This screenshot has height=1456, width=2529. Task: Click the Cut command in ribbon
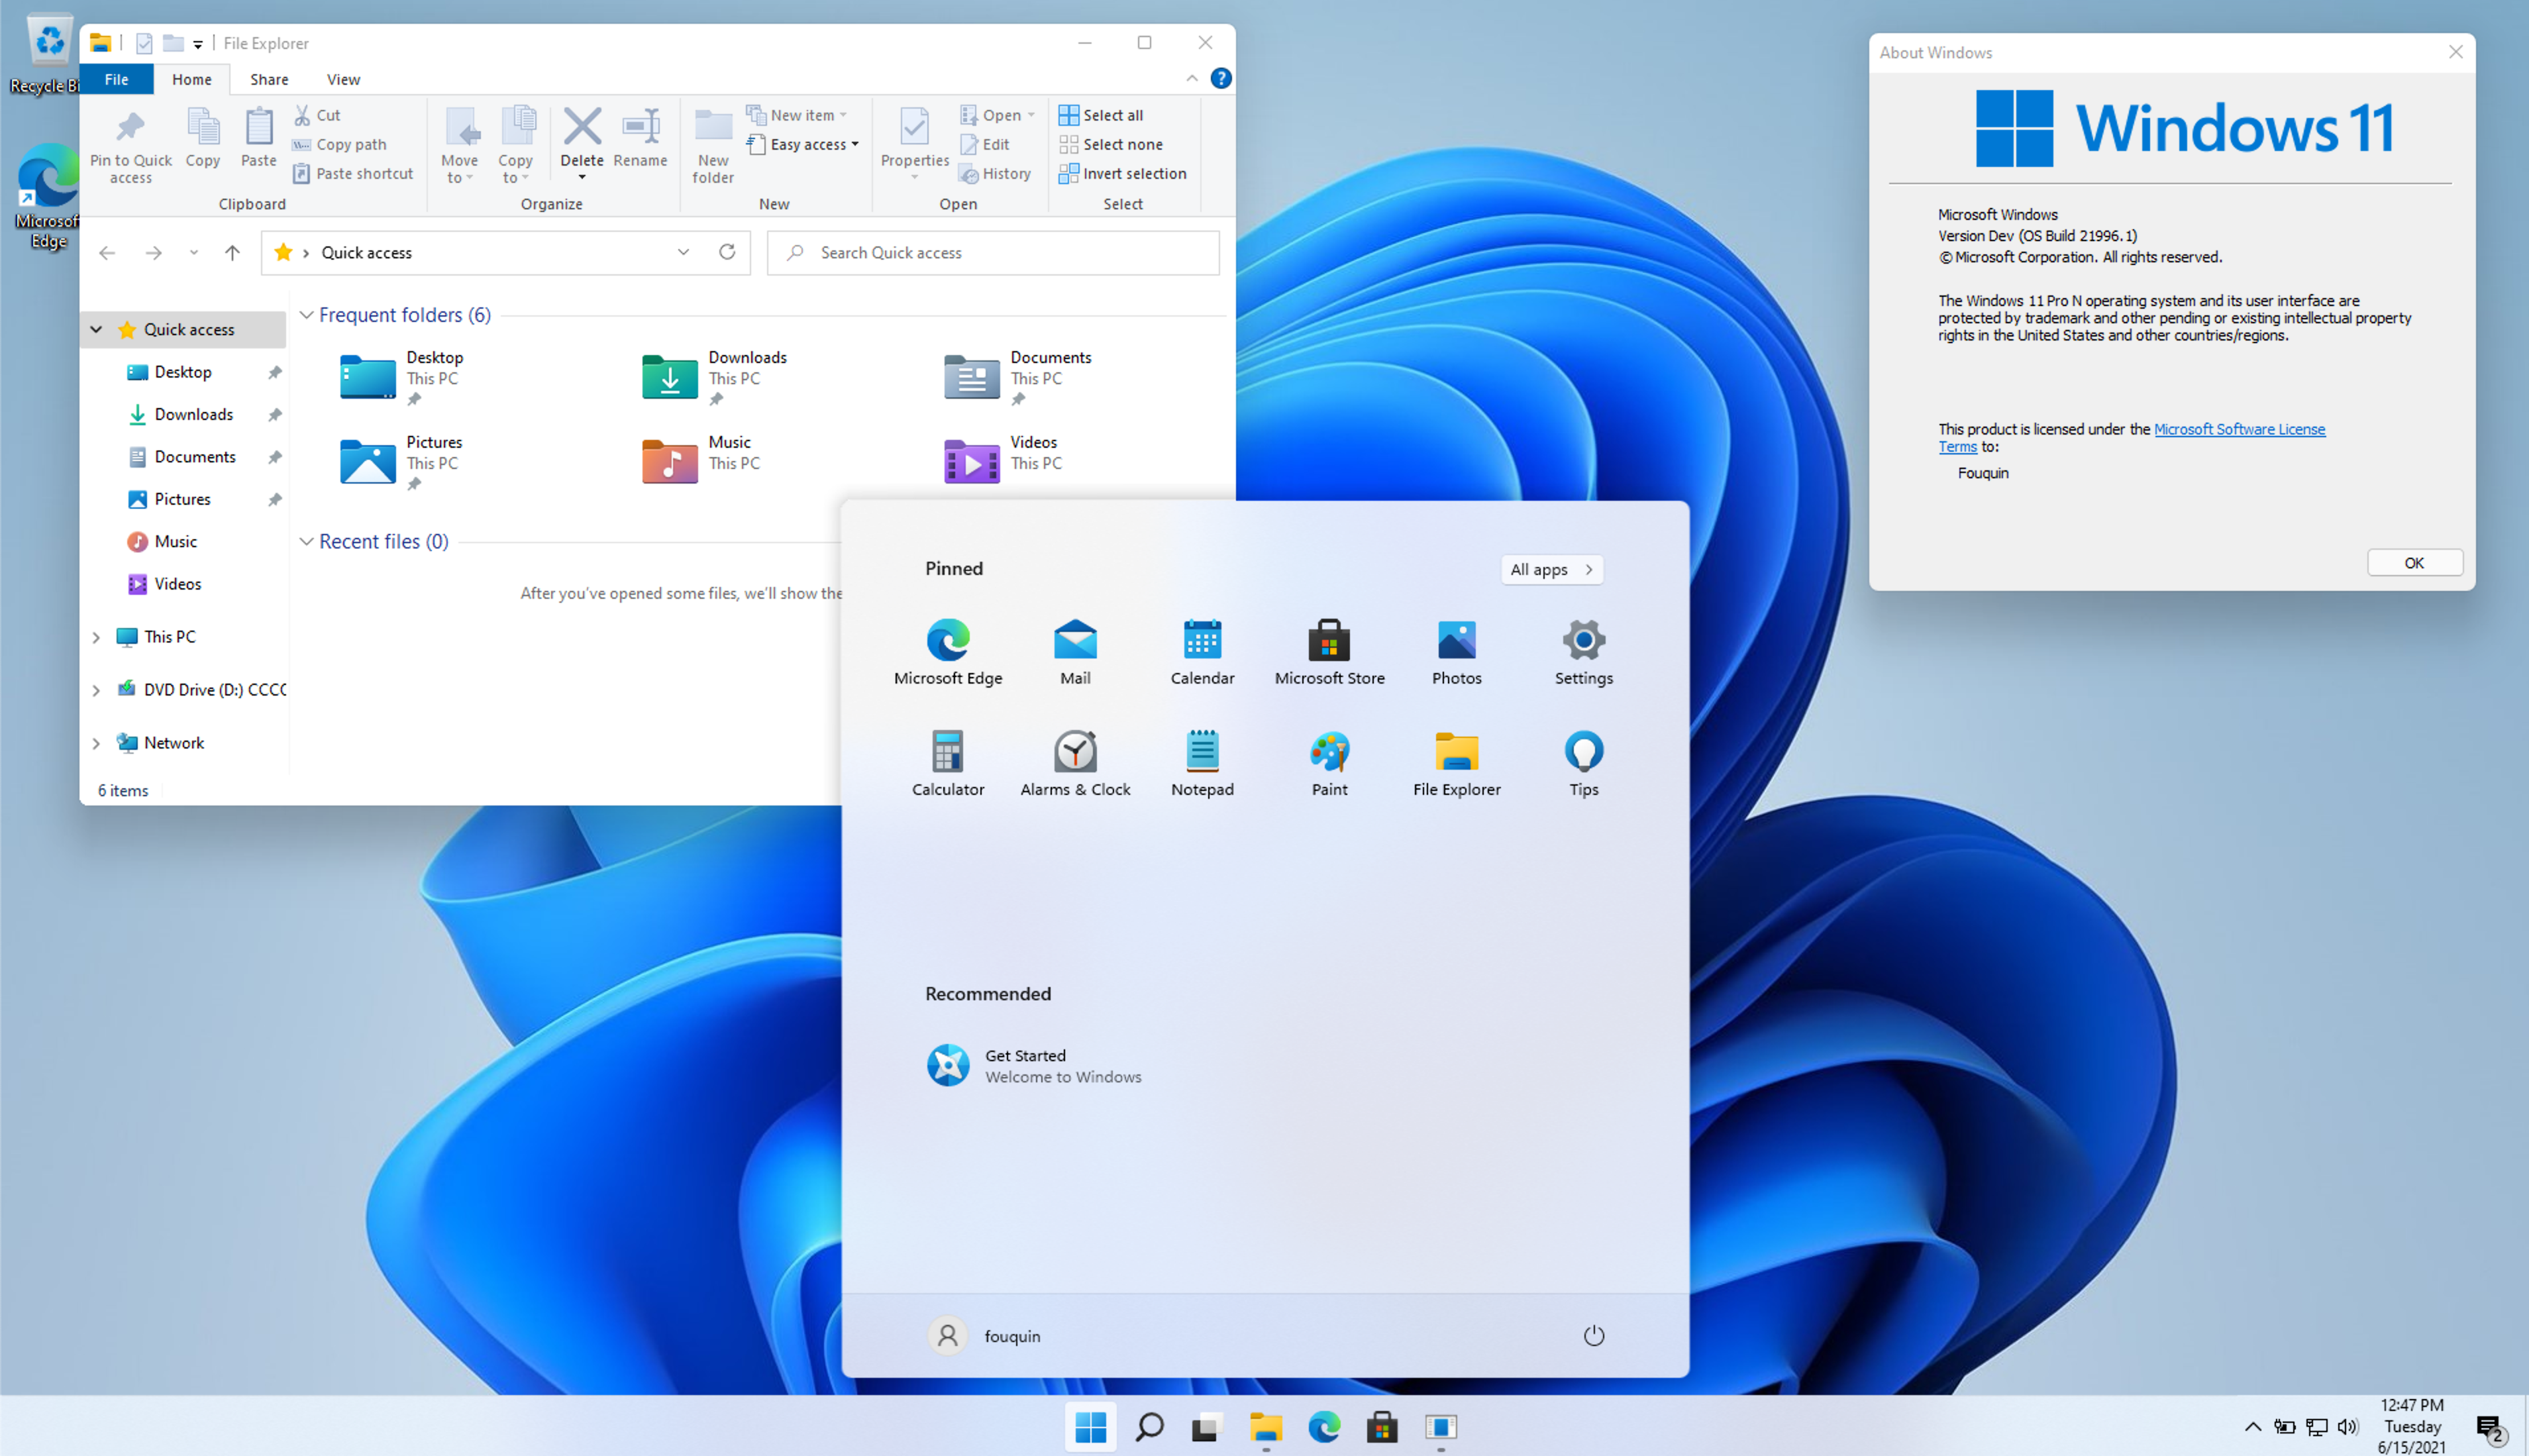[317, 115]
